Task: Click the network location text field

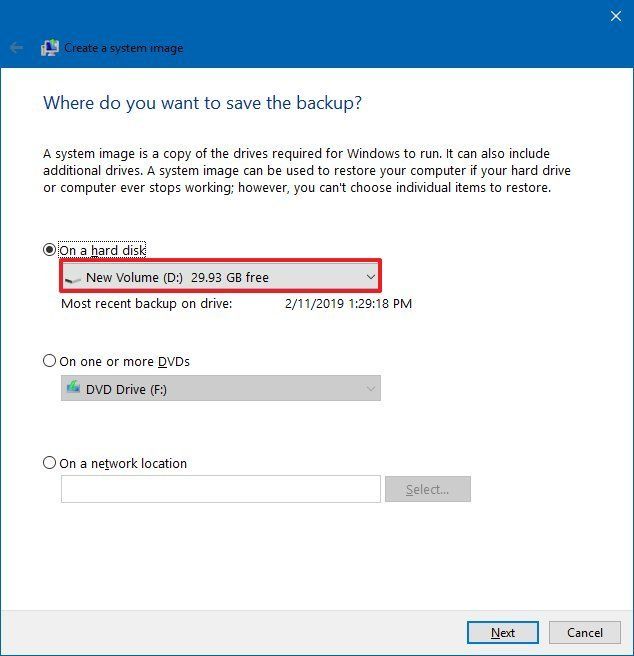Action: [220, 489]
